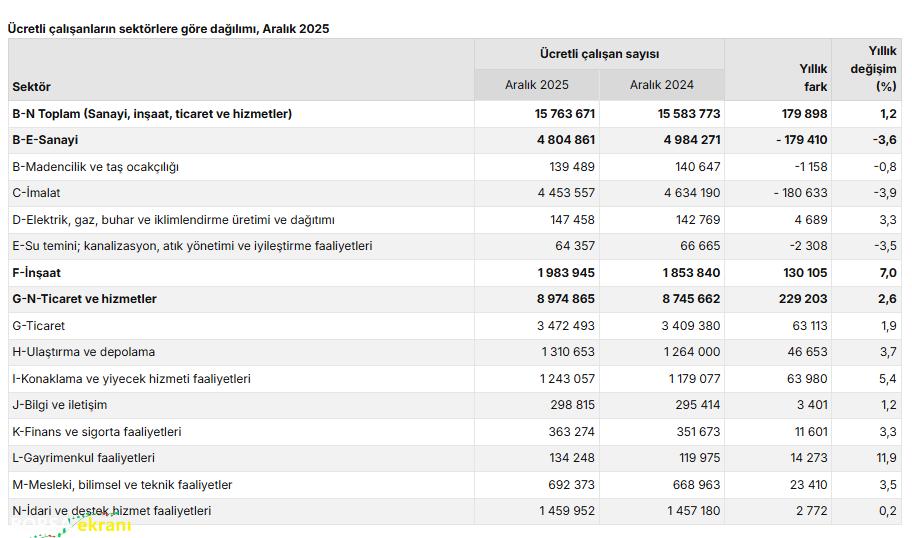Select the Ücretli çalışan sayısı header
This screenshot has width=912, height=538.
point(598,54)
